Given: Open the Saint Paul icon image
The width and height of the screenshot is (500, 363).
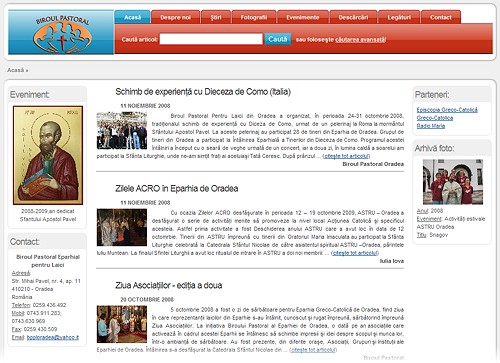Looking at the screenshot, I should point(48,155).
